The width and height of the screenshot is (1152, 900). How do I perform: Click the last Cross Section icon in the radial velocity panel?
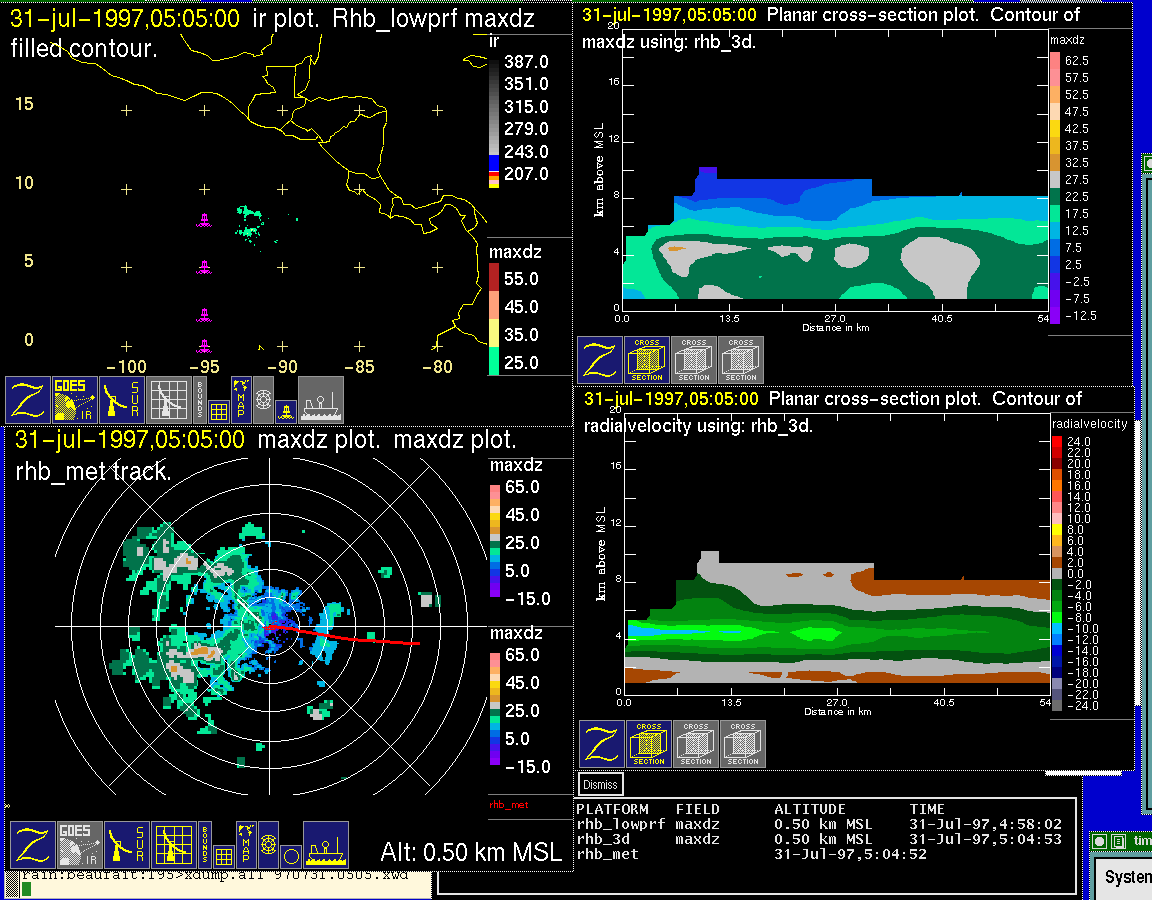743,744
